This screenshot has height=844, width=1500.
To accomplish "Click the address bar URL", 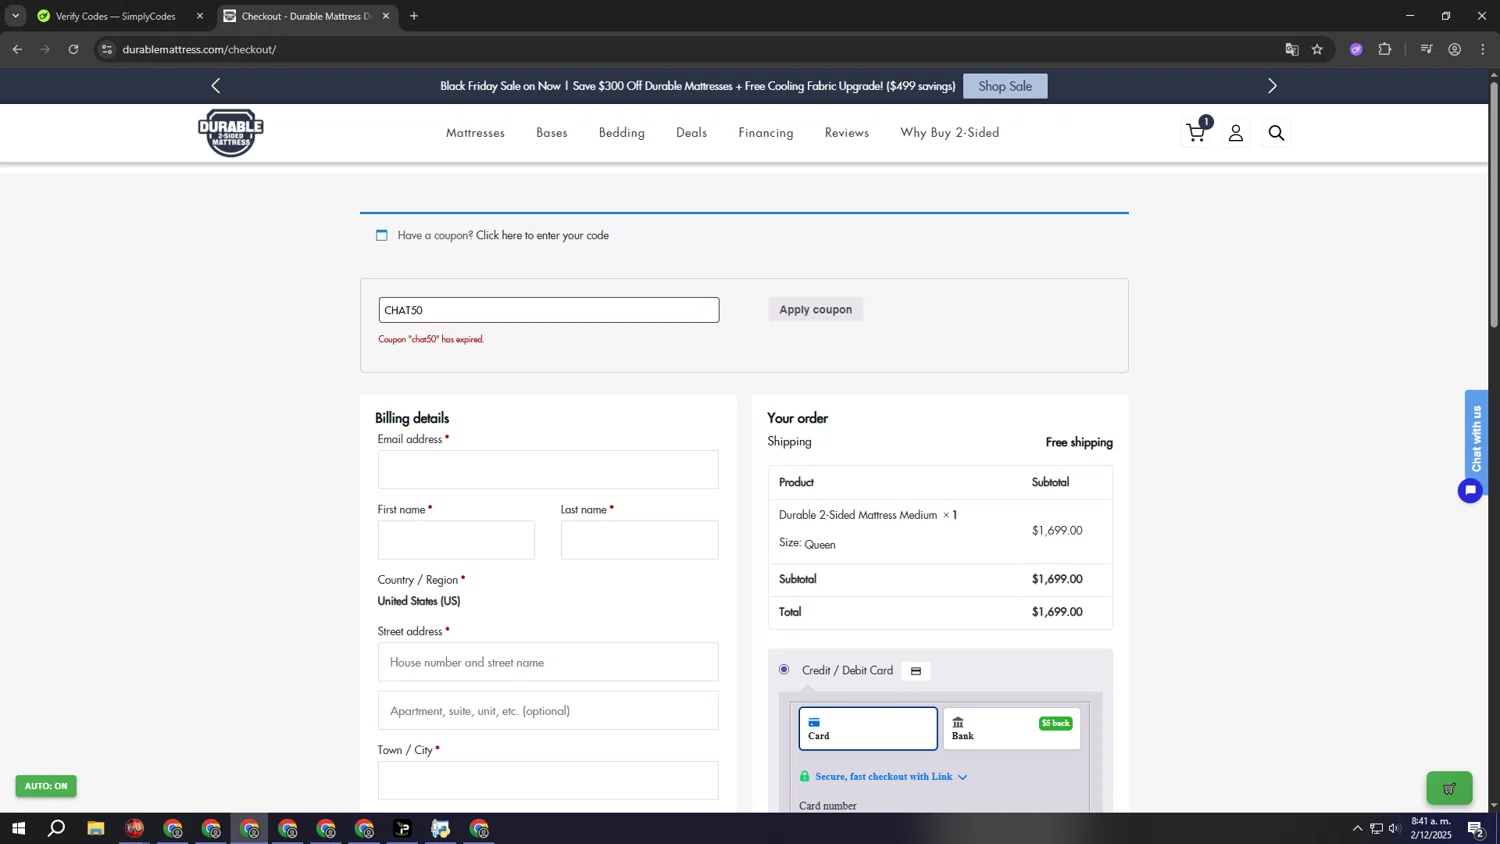I will coord(199,49).
